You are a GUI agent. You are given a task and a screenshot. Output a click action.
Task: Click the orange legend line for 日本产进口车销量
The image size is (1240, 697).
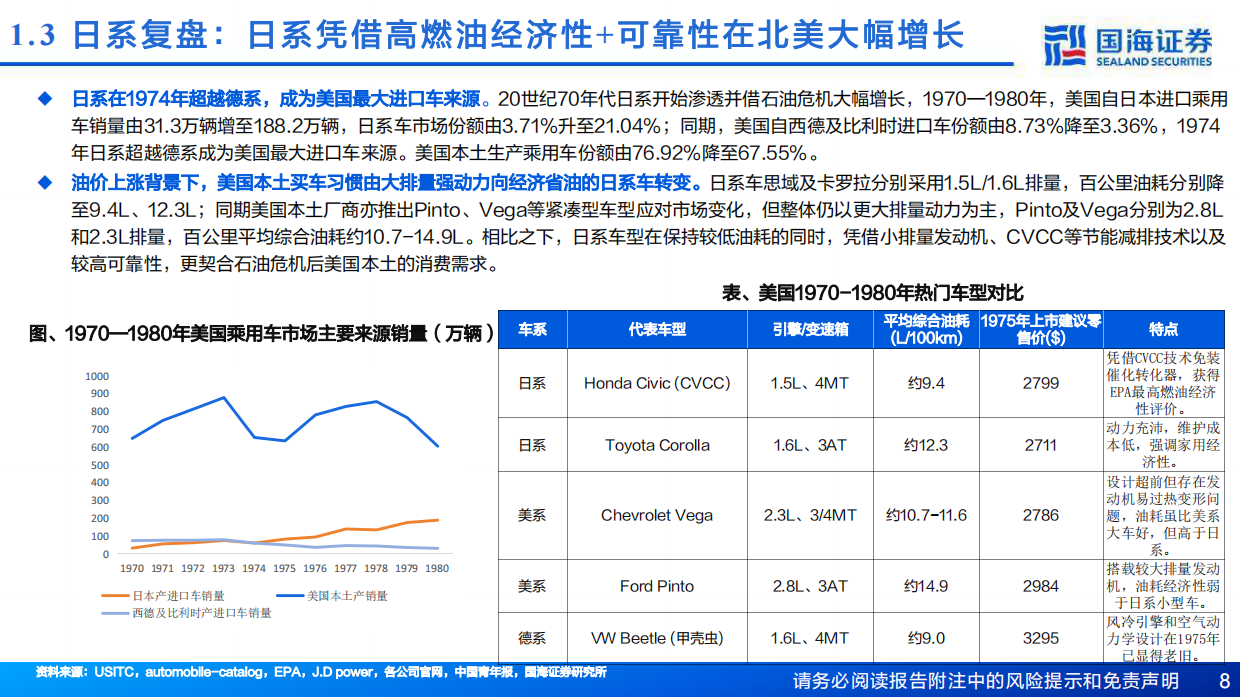coord(115,595)
